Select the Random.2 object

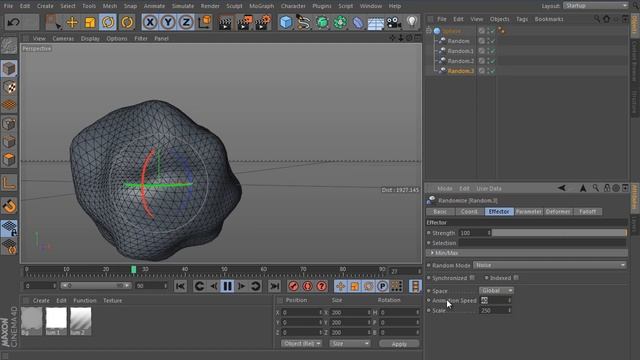pos(460,61)
